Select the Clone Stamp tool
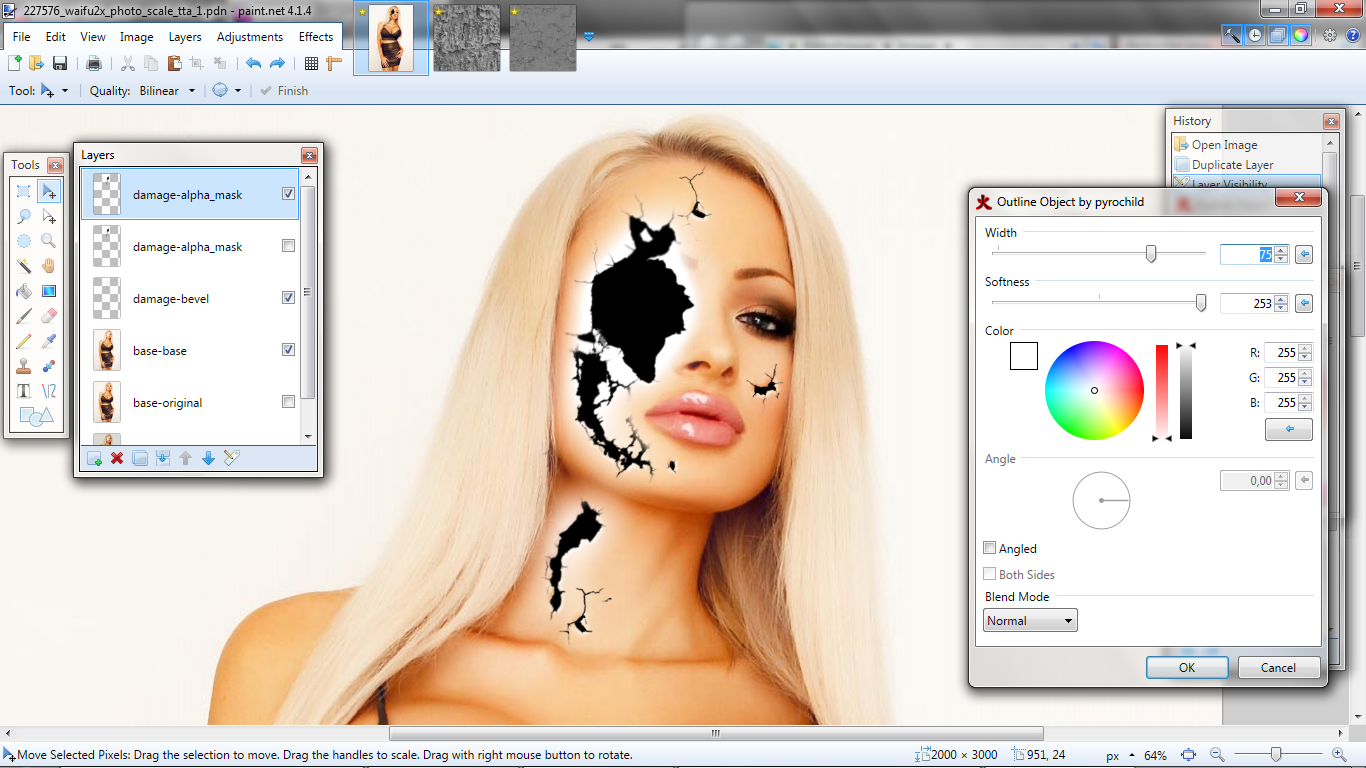1366x768 pixels. pos(24,366)
